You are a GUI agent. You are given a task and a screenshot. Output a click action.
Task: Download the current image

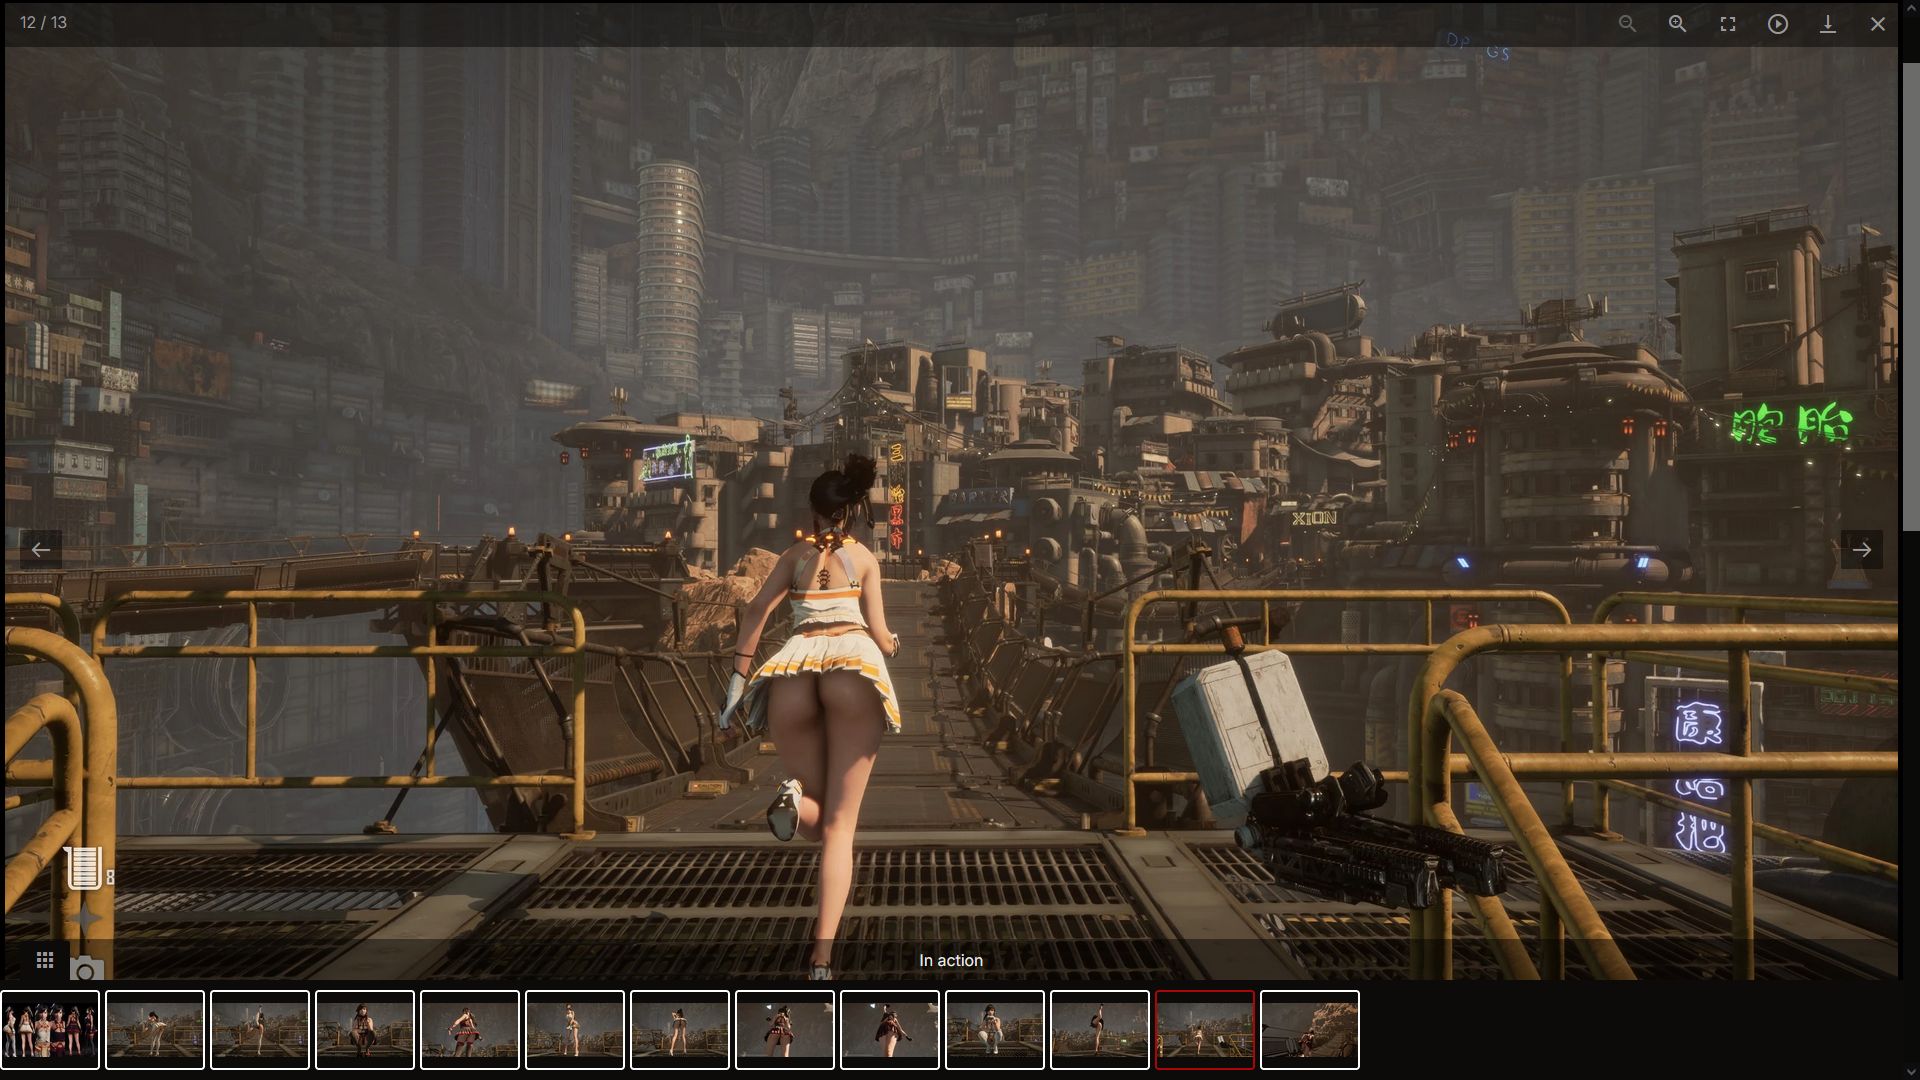coord(1827,24)
